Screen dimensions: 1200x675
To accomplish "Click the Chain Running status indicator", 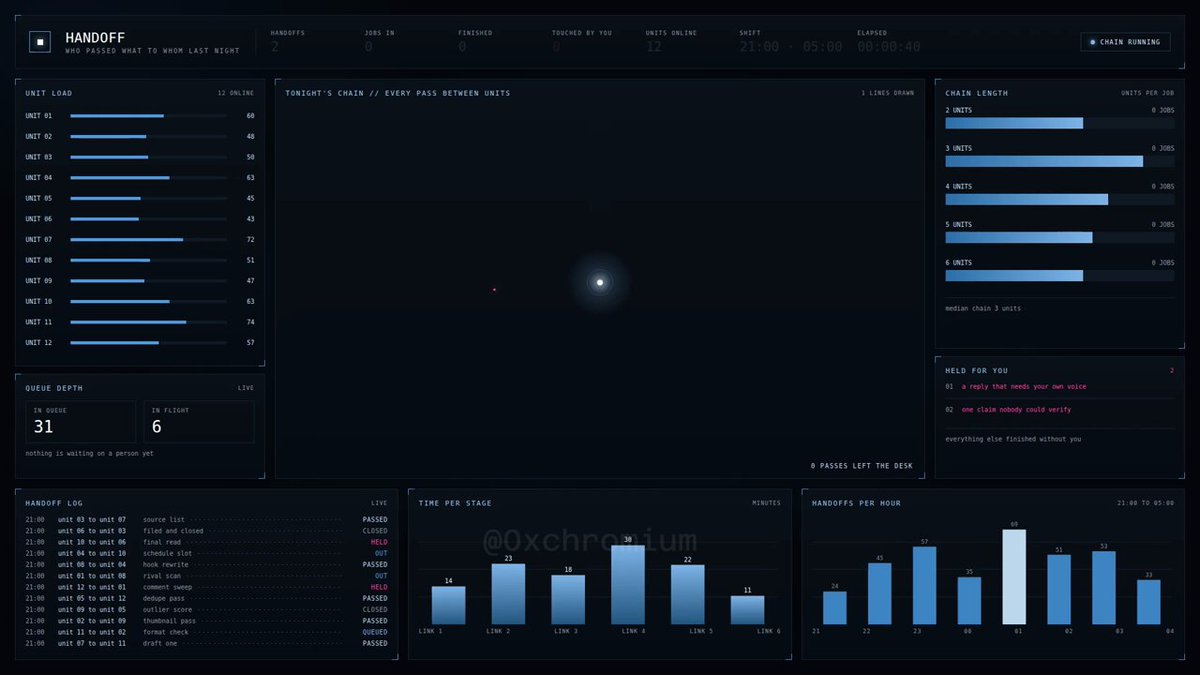I will [x=1125, y=42].
